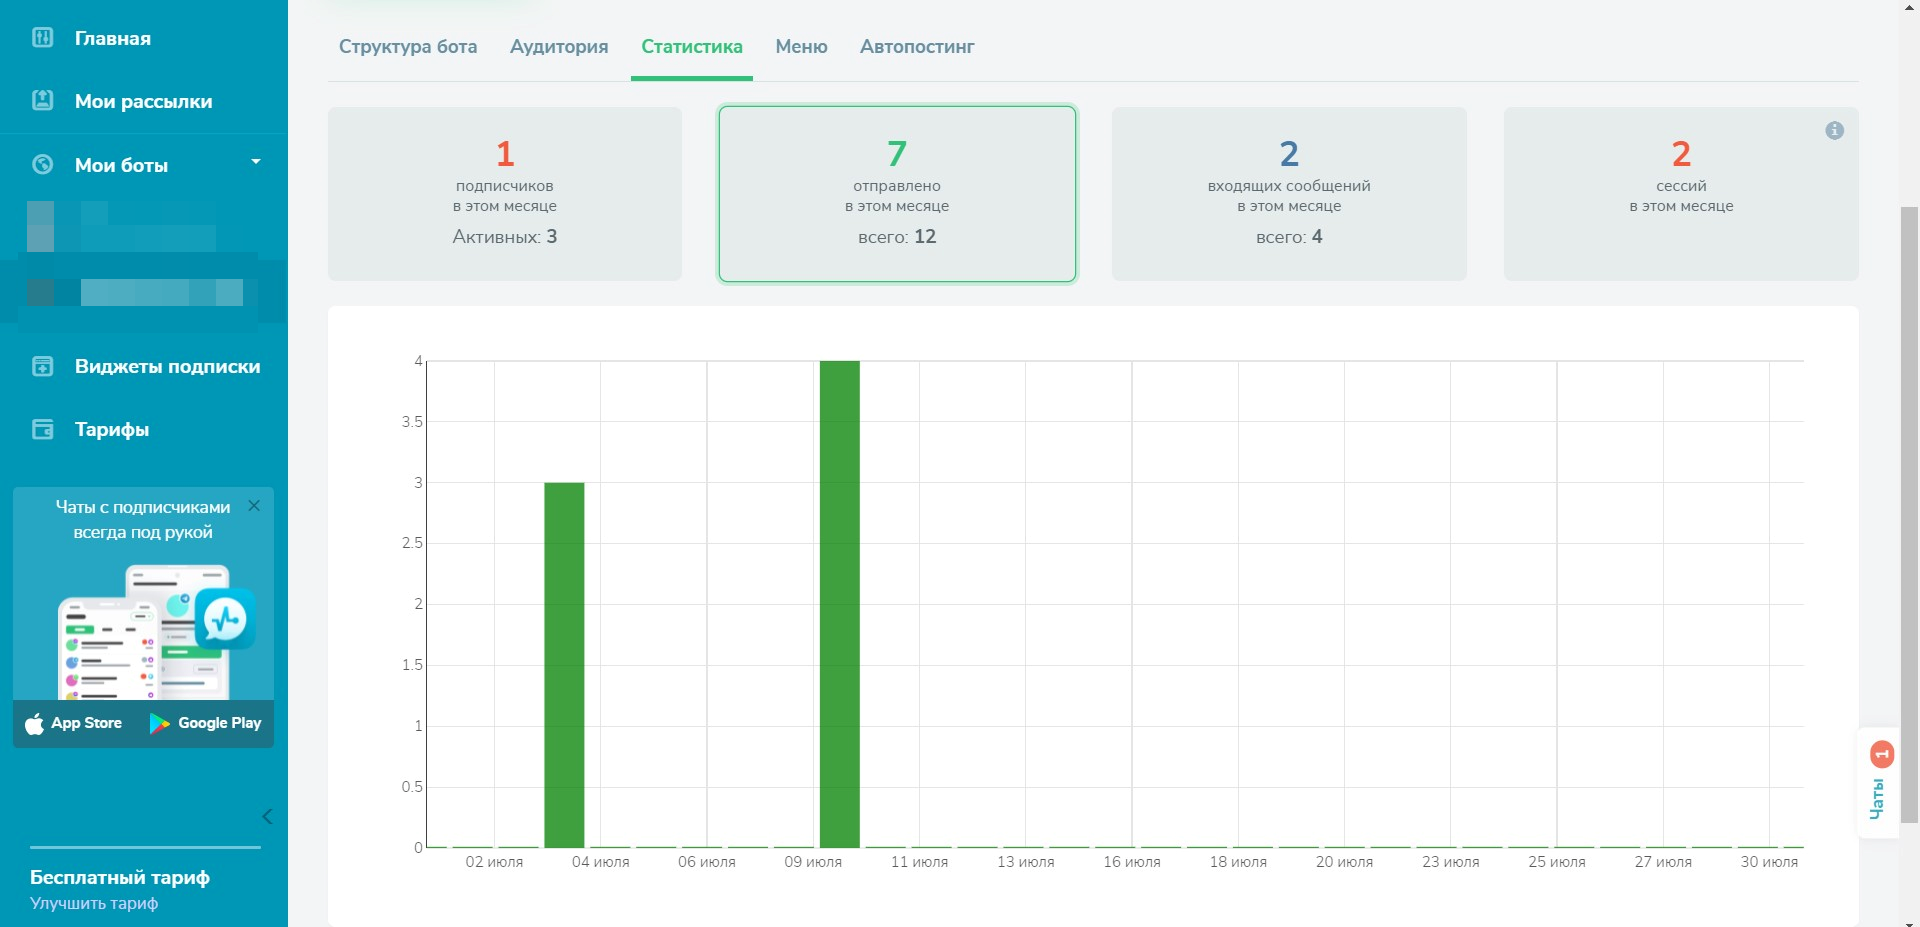
Task: Click the Главная home icon in sidebar
Action: [x=42, y=38]
